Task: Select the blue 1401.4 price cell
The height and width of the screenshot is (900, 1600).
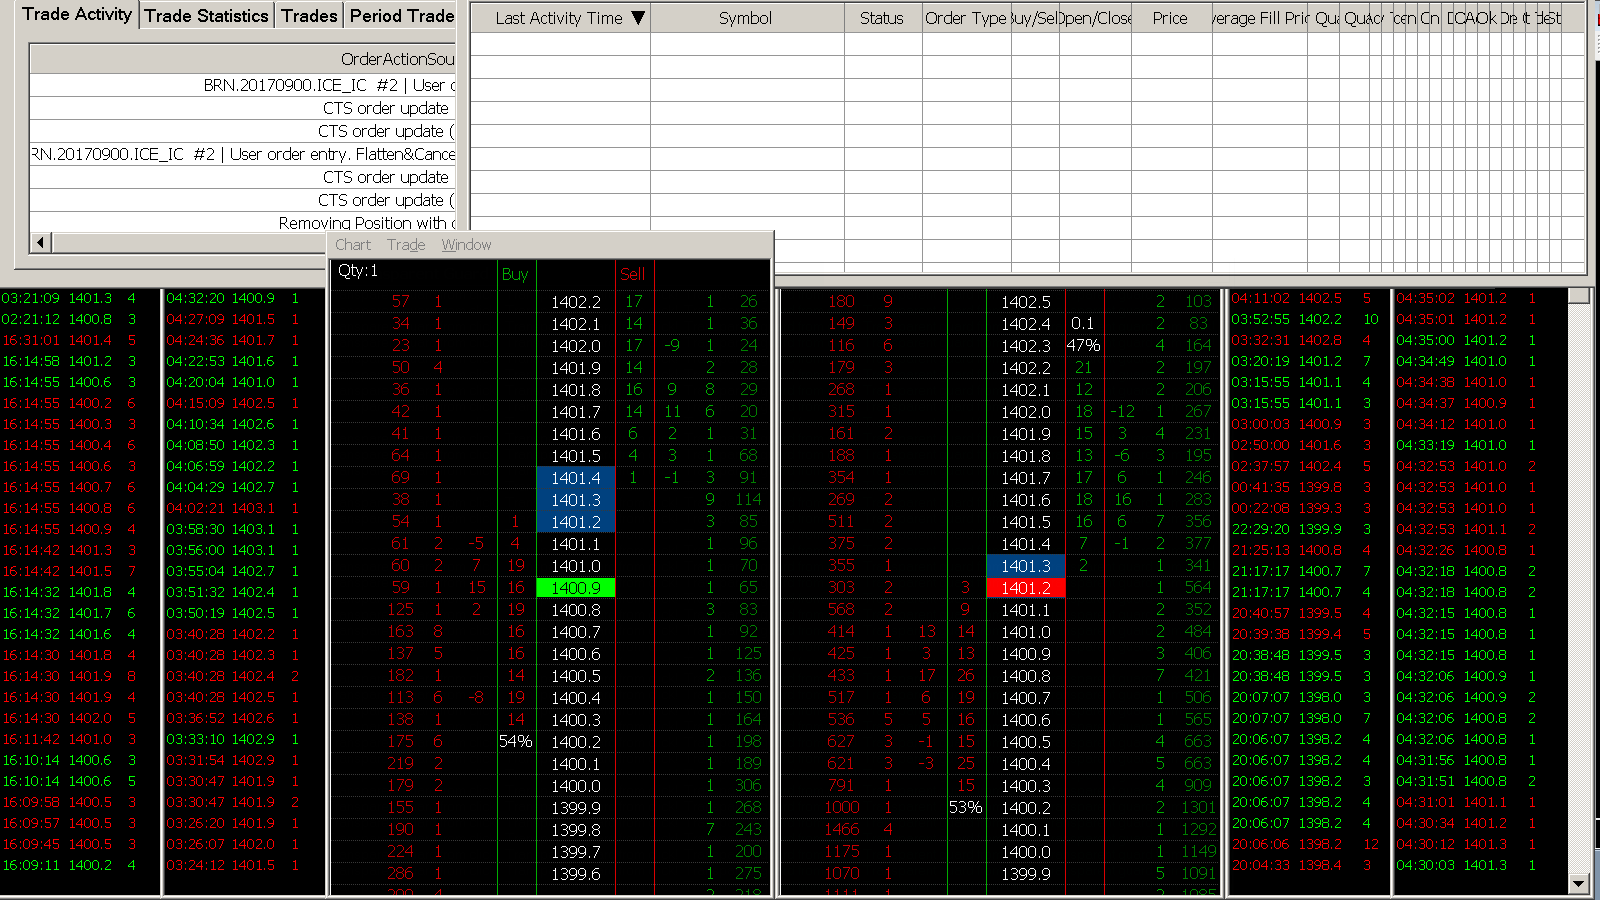Action: pos(576,478)
